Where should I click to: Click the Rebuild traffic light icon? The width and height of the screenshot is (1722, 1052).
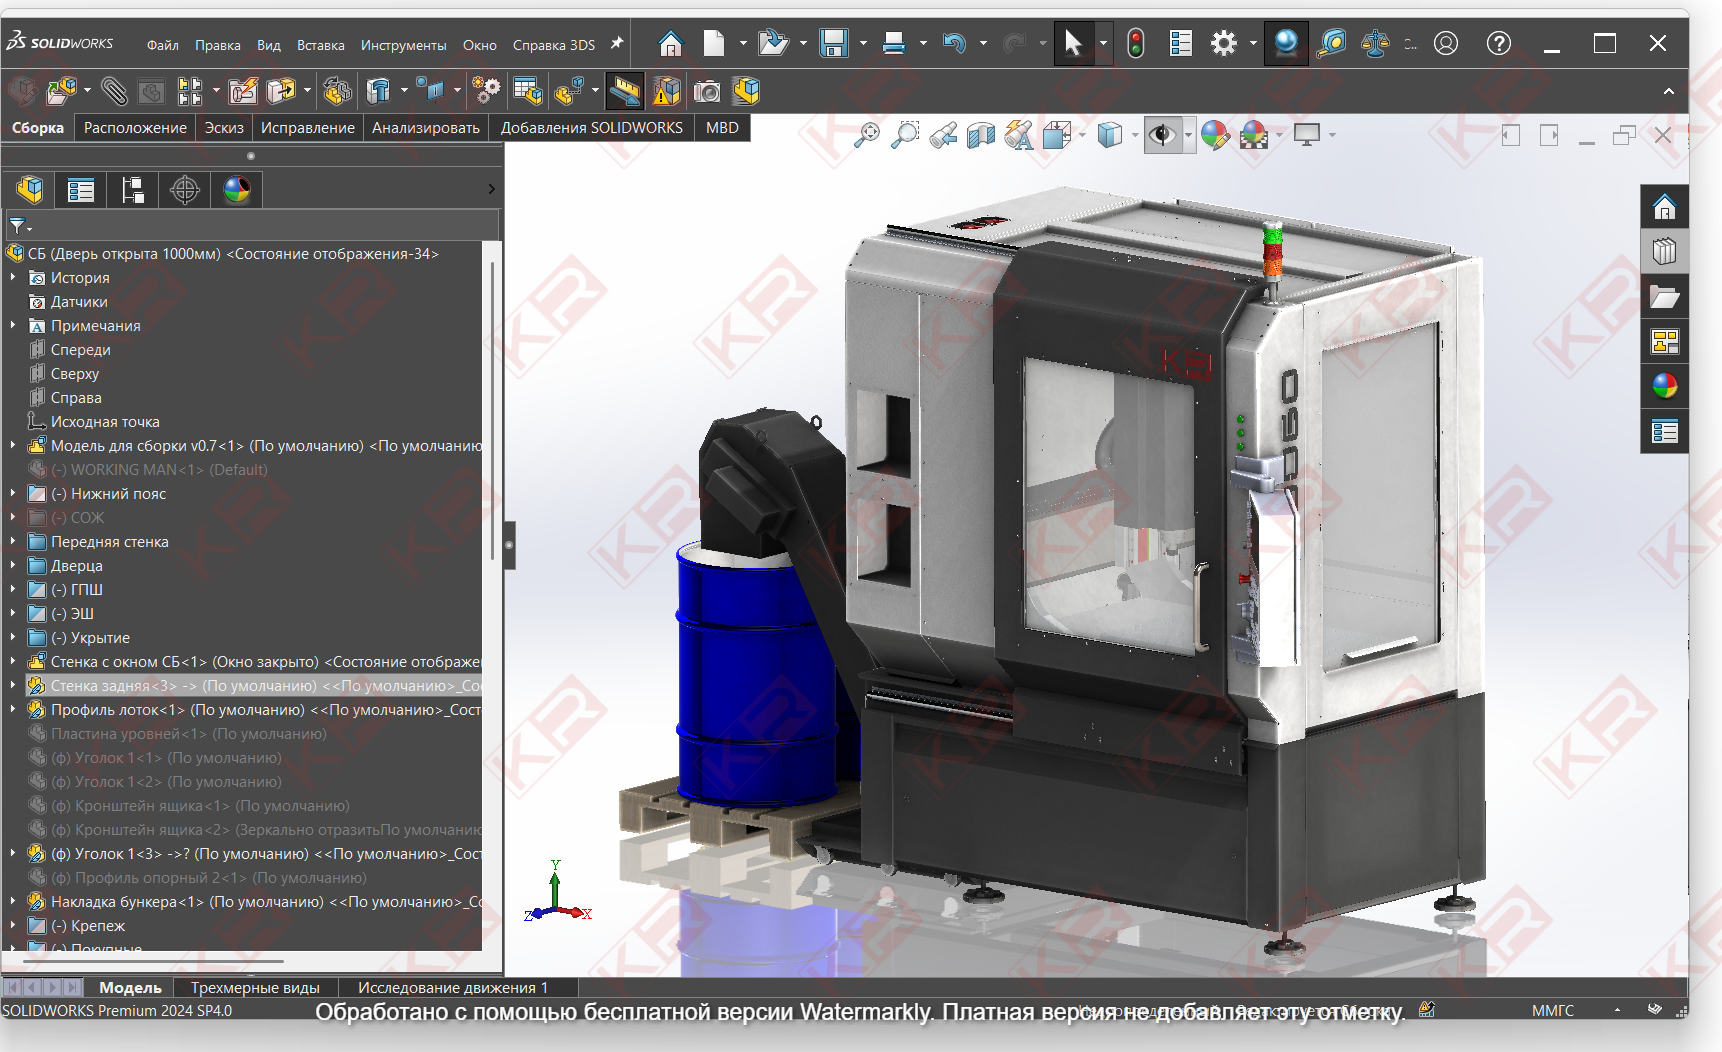tap(1136, 43)
